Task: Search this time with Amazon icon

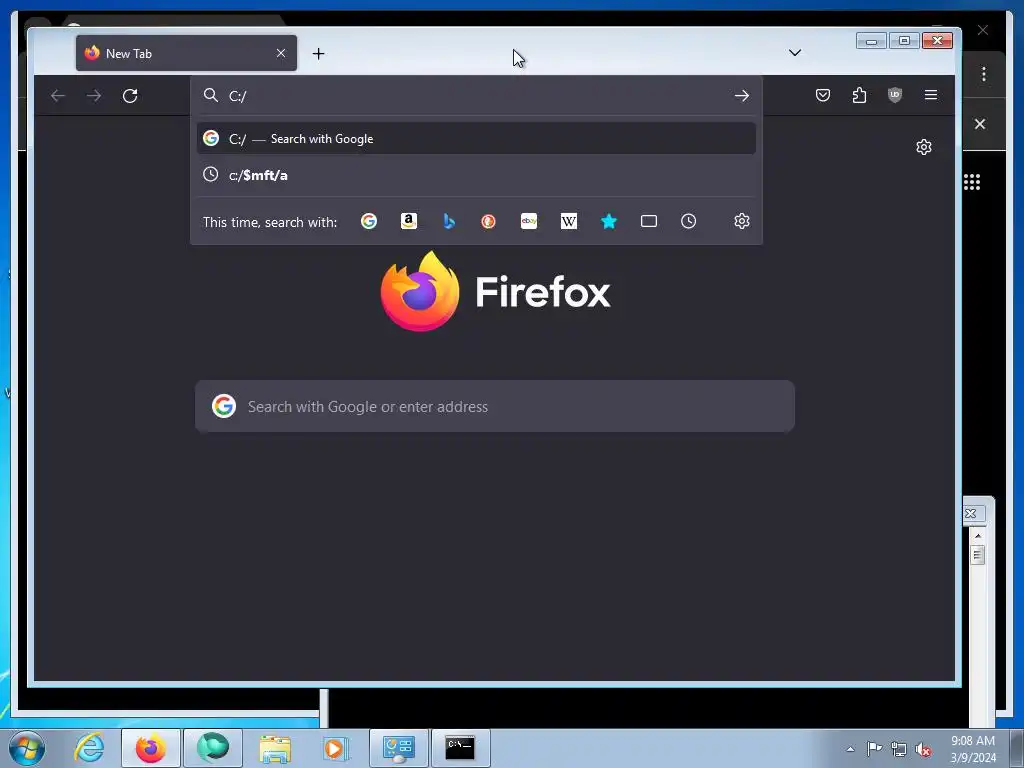Action: click(409, 221)
